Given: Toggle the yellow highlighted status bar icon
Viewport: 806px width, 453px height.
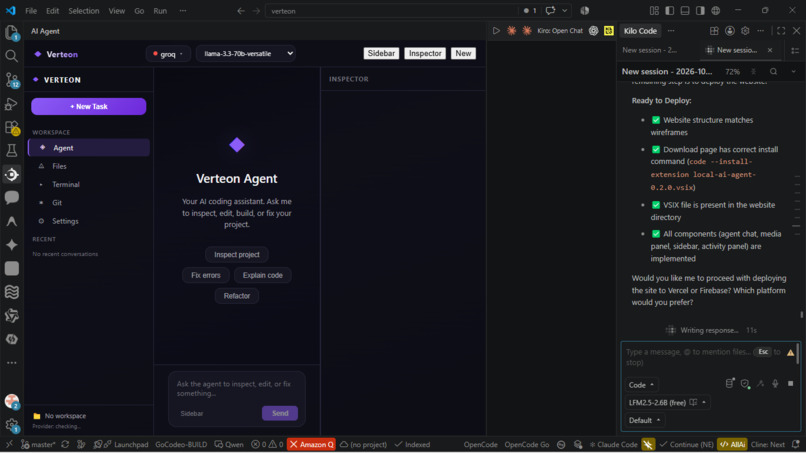Looking at the screenshot, I should tap(648, 444).
